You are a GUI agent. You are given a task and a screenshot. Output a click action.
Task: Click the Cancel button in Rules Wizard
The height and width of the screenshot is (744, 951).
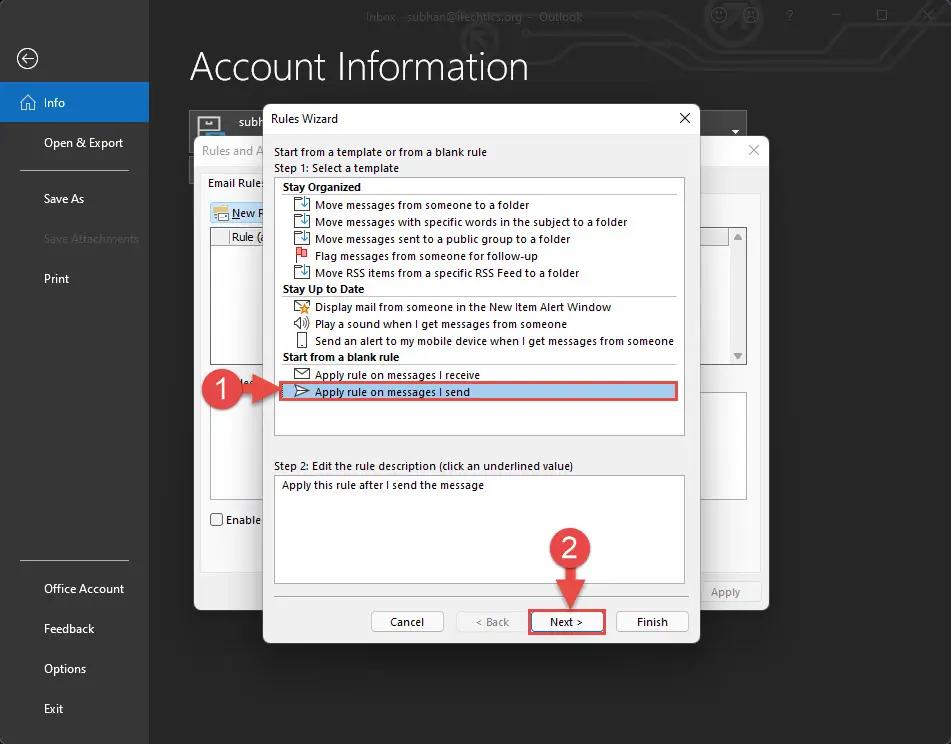[x=407, y=622]
